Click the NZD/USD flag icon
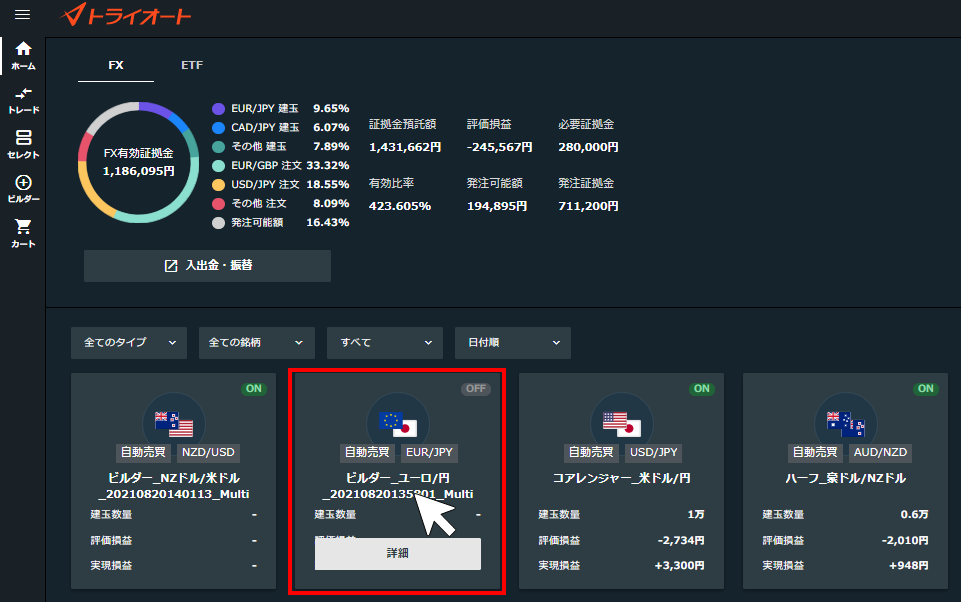961x602 pixels. [174, 423]
